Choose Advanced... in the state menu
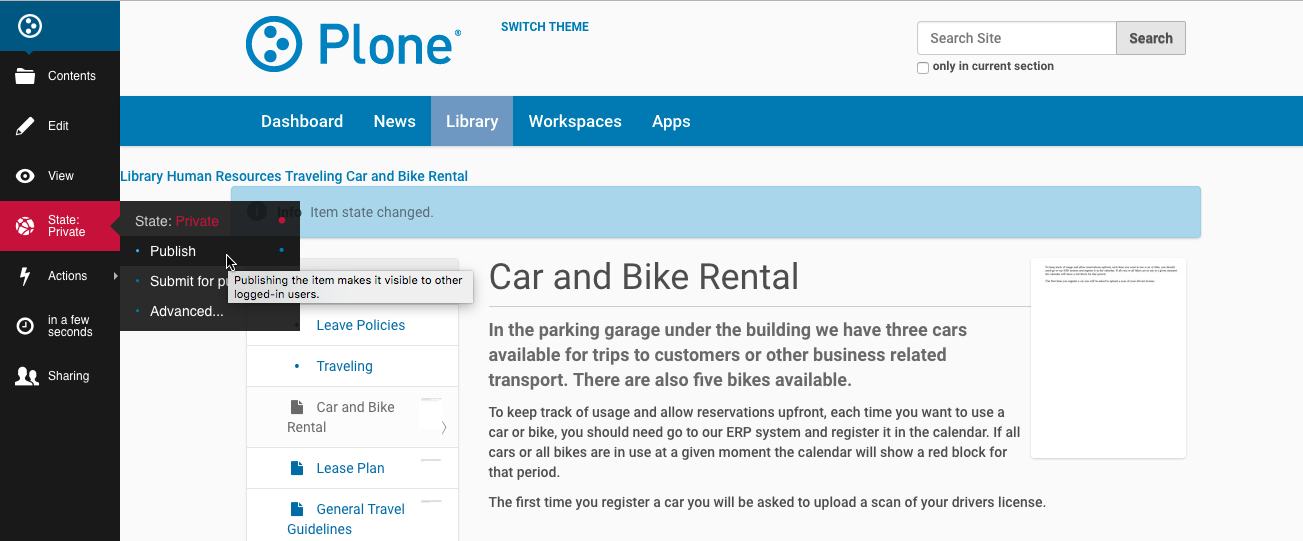The height and width of the screenshot is (541, 1303). tap(186, 311)
